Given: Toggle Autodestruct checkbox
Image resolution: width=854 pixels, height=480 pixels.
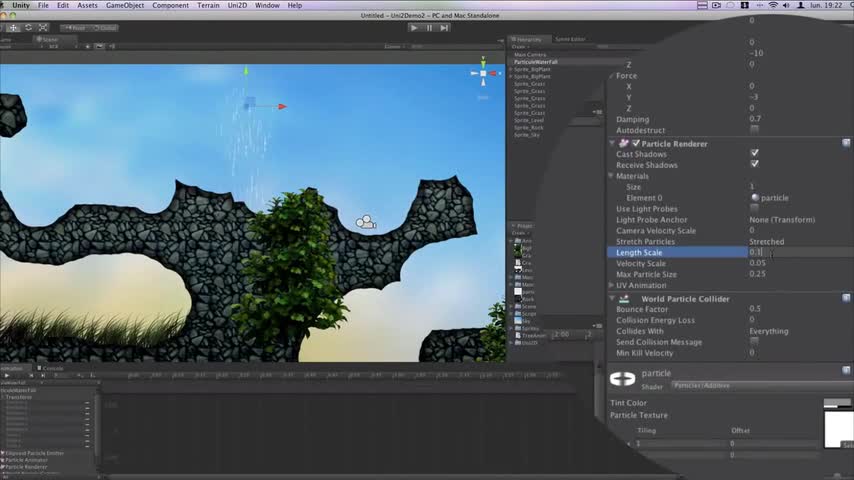Looking at the screenshot, I should pos(754,130).
